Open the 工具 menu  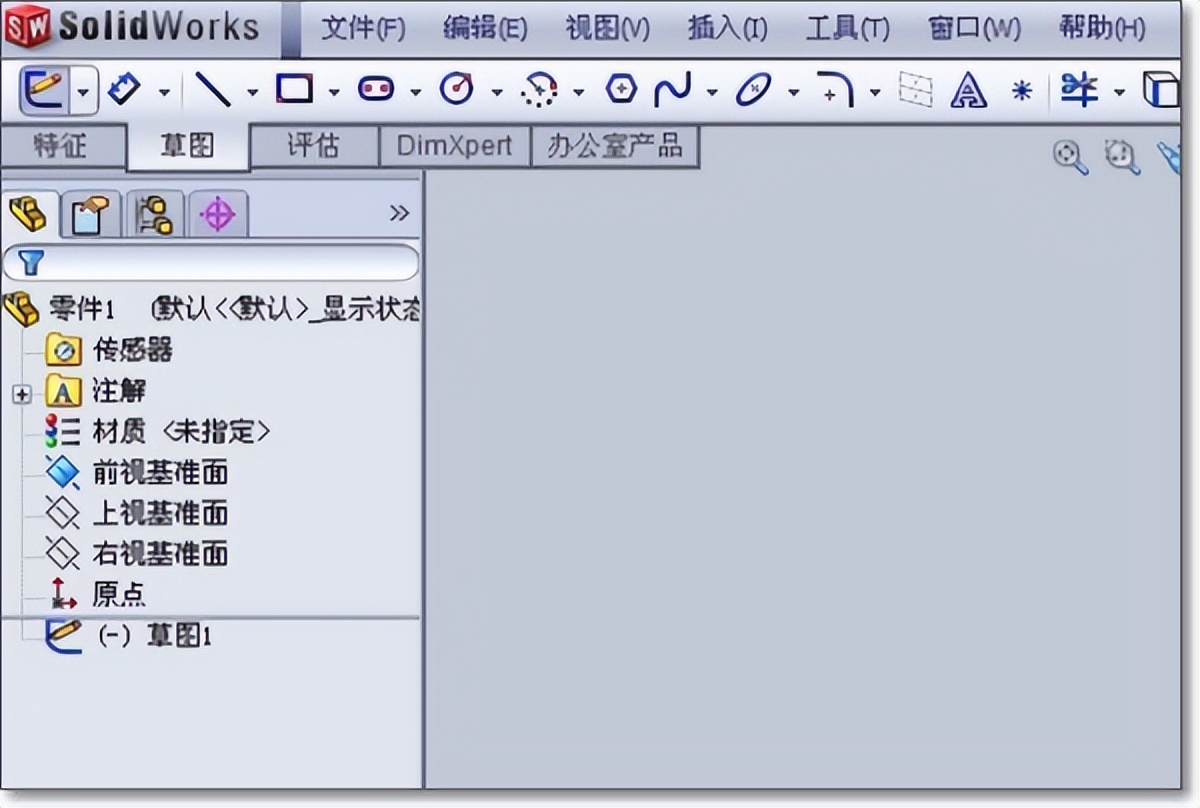click(x=845, y=30)
